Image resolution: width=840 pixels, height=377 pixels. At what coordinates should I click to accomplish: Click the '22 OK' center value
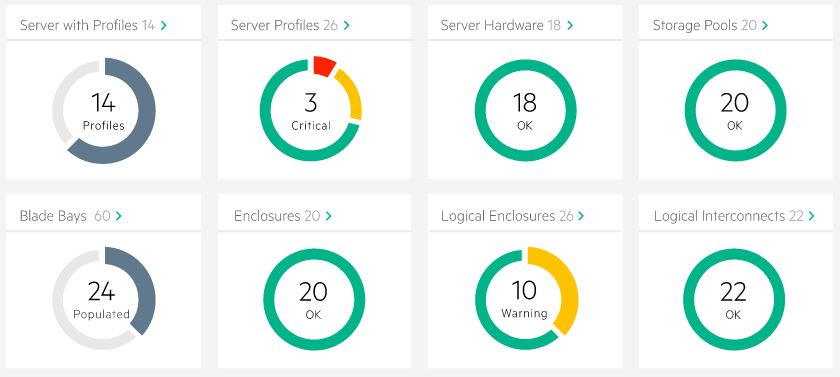click(x=733, y=301)
